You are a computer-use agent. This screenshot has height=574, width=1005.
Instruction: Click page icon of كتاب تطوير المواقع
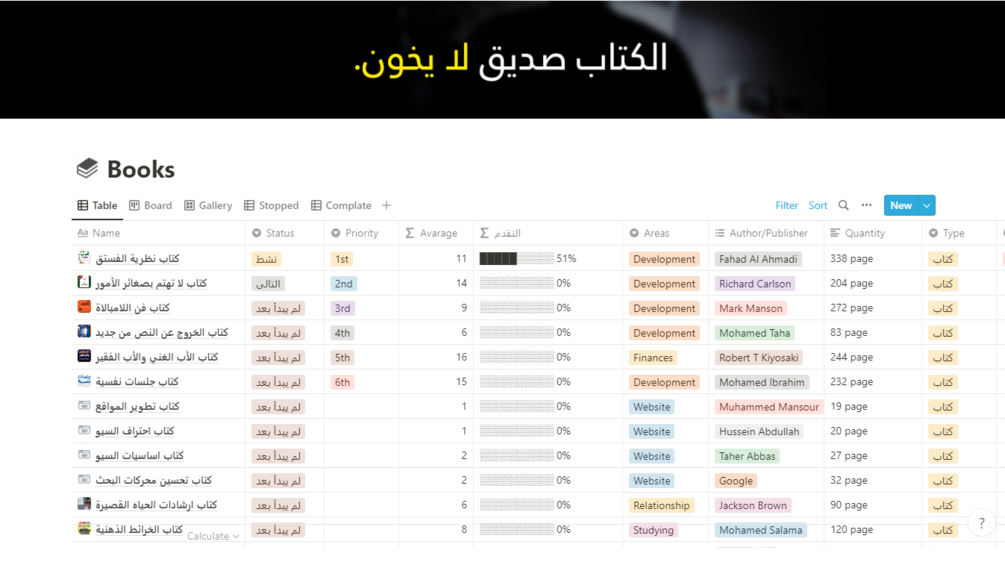[84, 405]
